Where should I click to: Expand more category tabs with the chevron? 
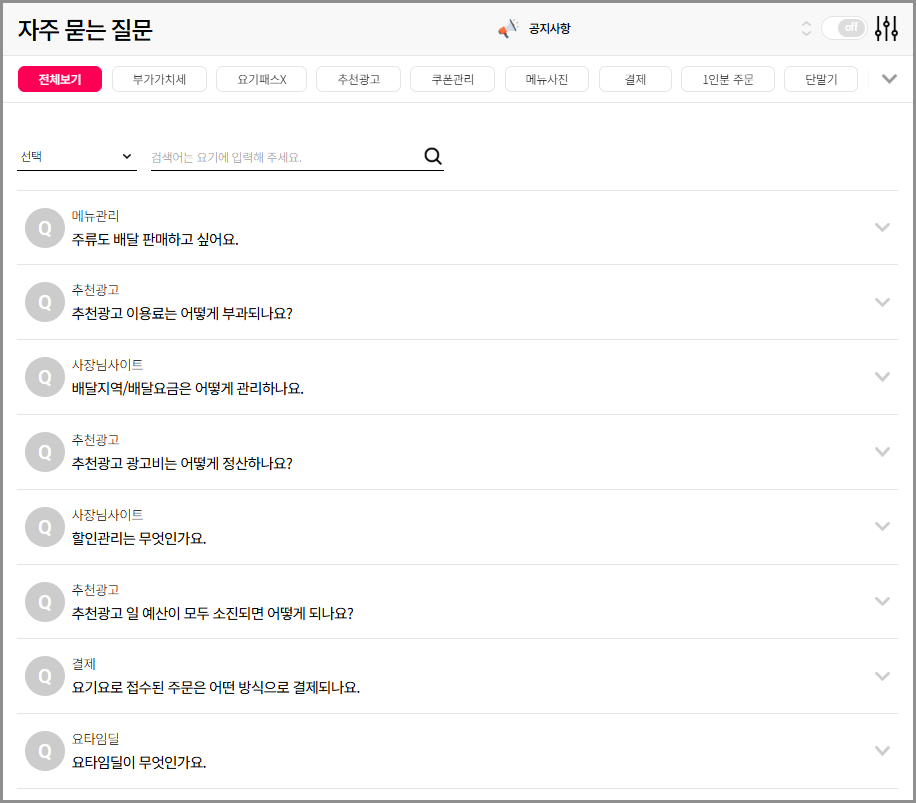pyautogui.click(x=888, y=78)
